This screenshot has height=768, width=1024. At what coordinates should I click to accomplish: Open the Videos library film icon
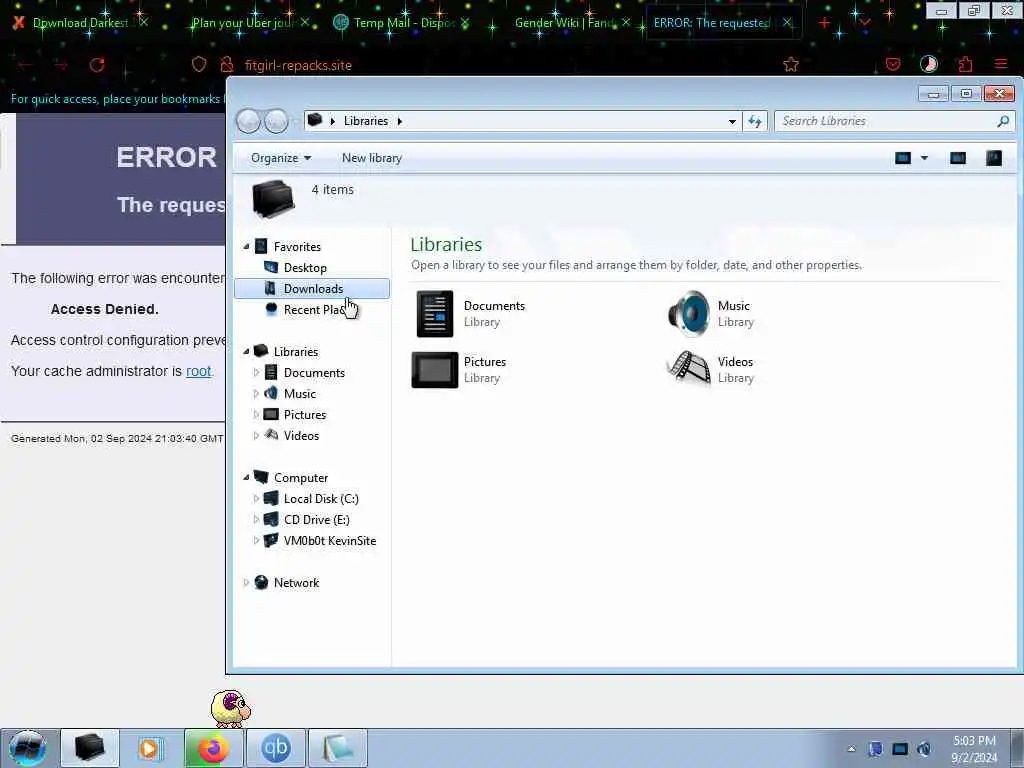click(689, 370)
